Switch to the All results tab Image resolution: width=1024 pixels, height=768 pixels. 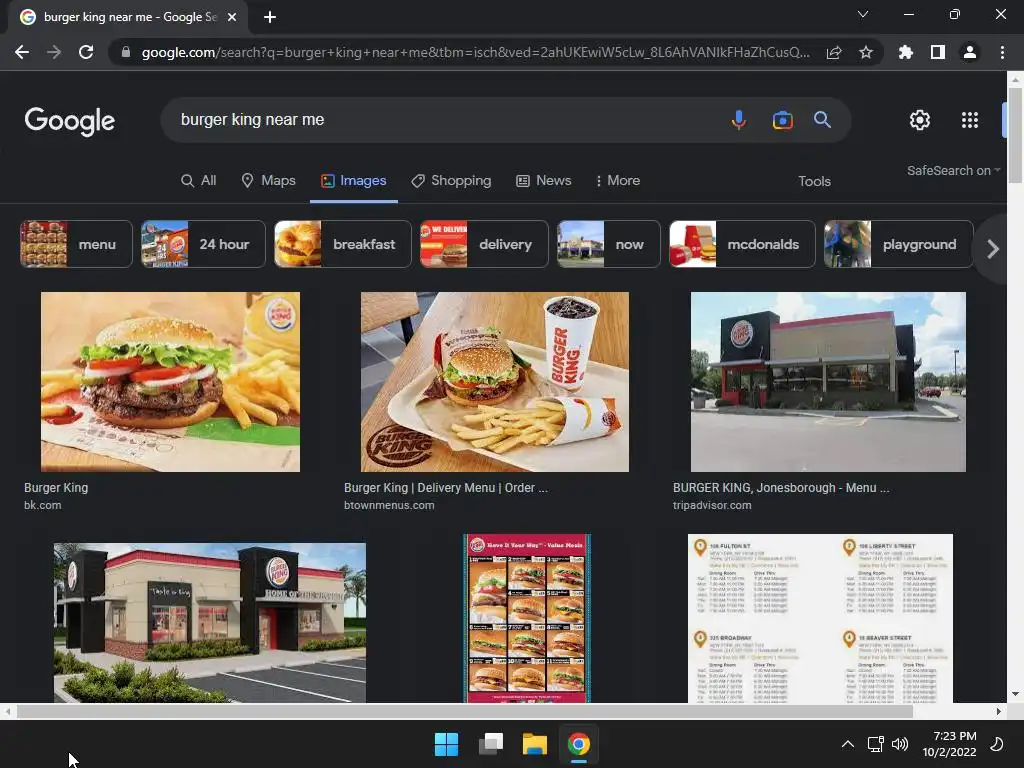tap(199, 181)
